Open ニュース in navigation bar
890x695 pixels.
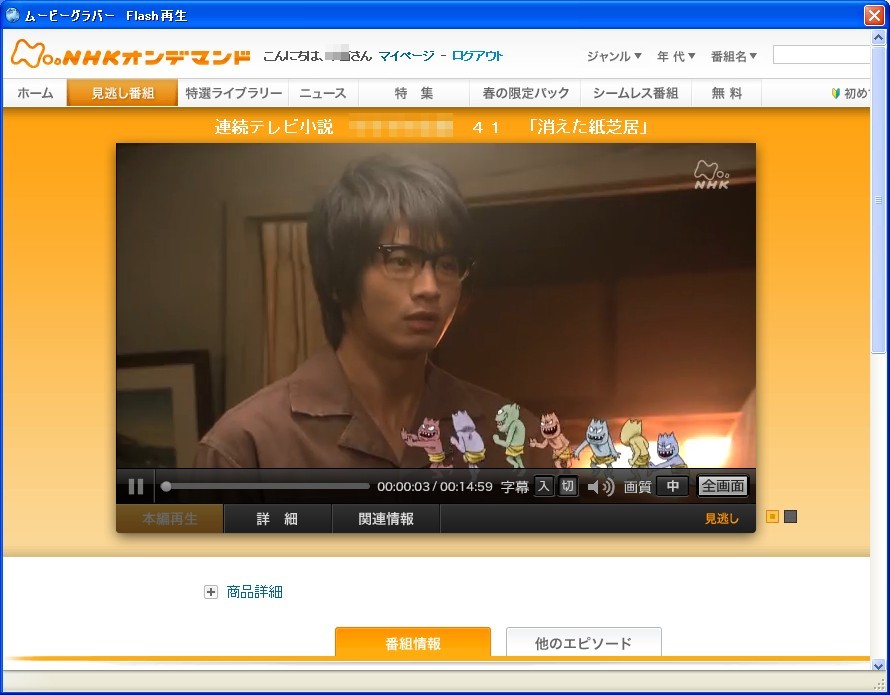click(x=323, y=93)
